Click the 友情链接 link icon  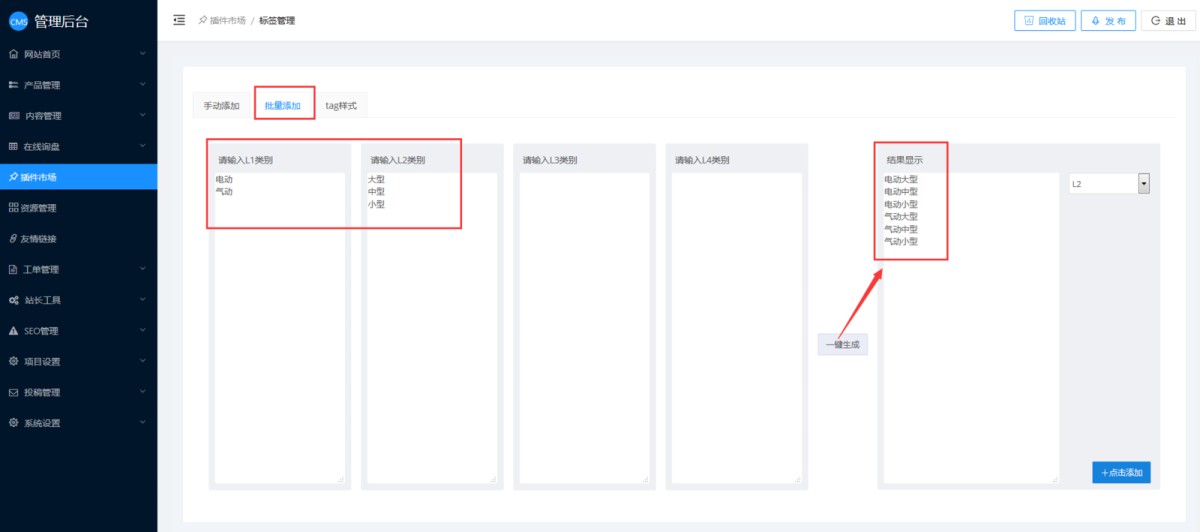pos(13,239)
